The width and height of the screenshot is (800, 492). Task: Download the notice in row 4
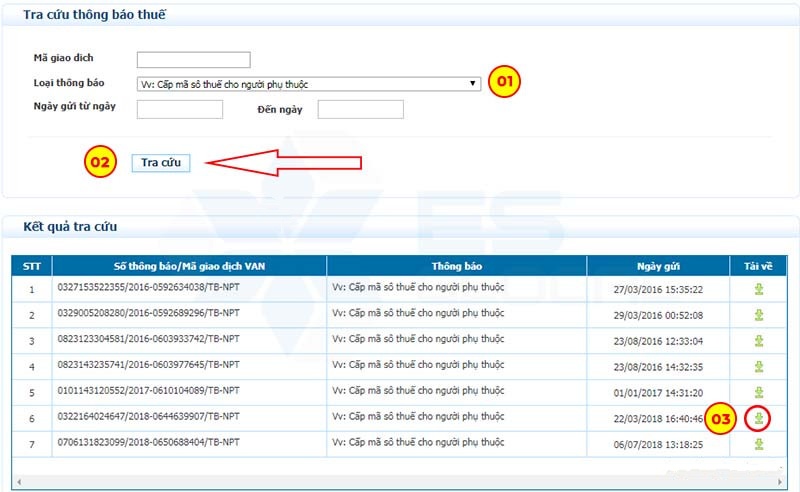coord(759,367)
